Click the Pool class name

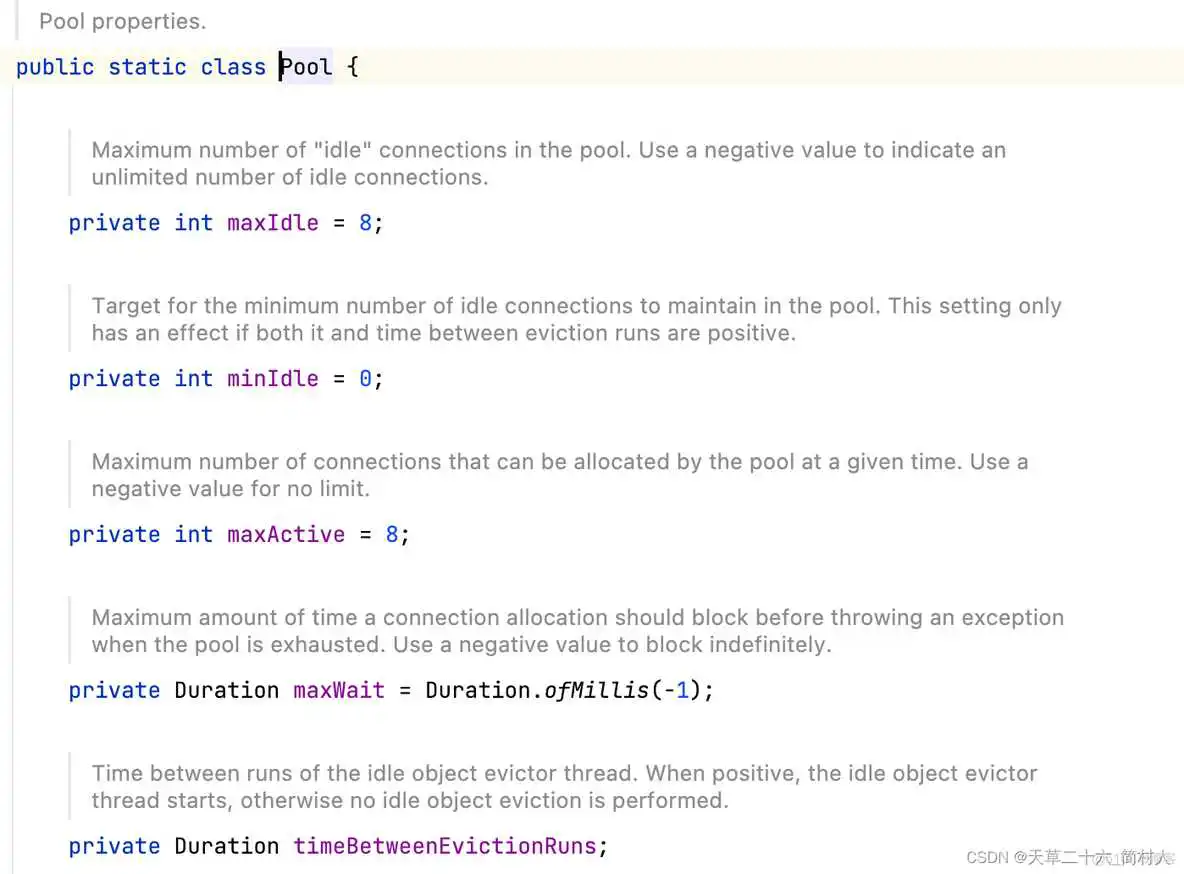click(x=306, y=68)
